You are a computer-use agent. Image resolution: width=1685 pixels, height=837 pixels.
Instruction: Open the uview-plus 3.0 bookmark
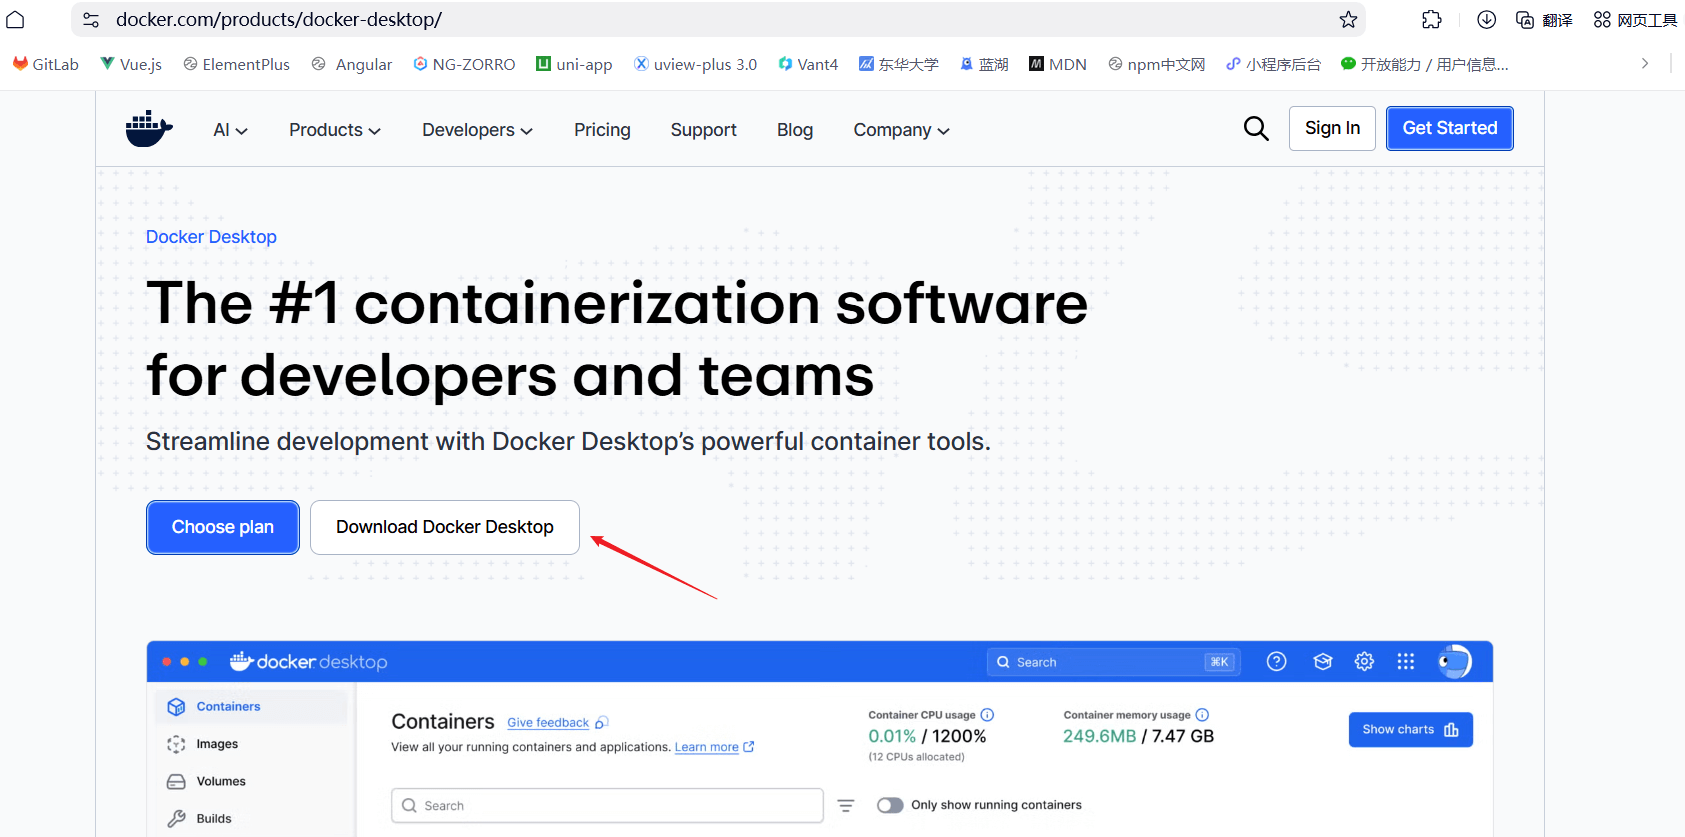click(695, 64)
